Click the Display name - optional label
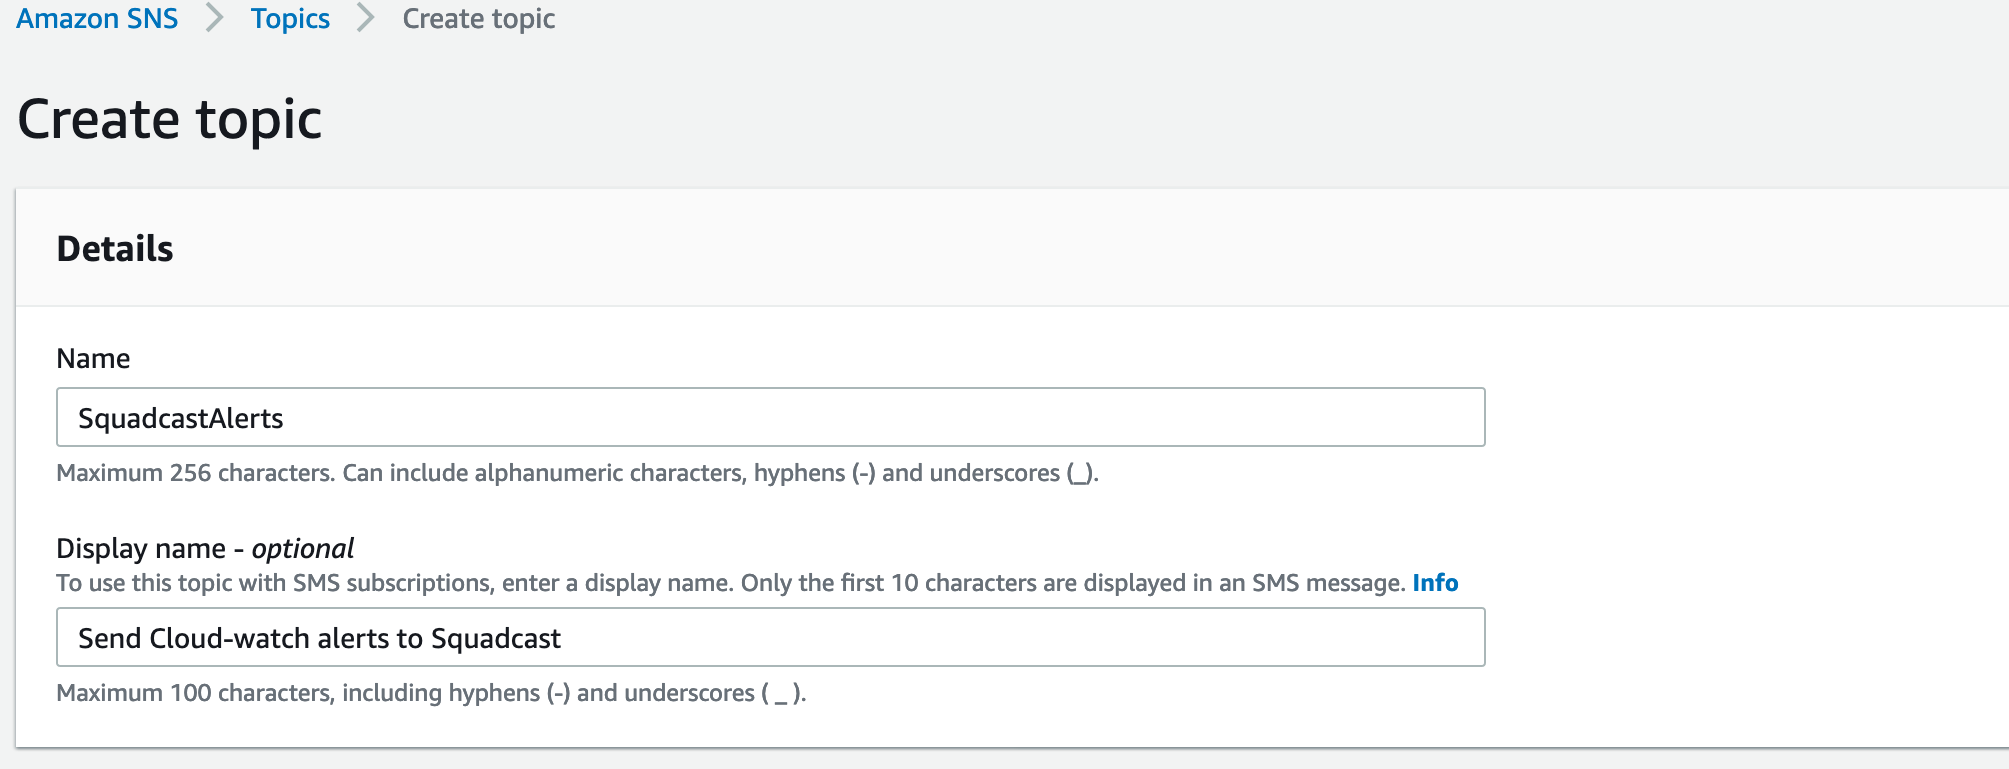 coord(205,548)
